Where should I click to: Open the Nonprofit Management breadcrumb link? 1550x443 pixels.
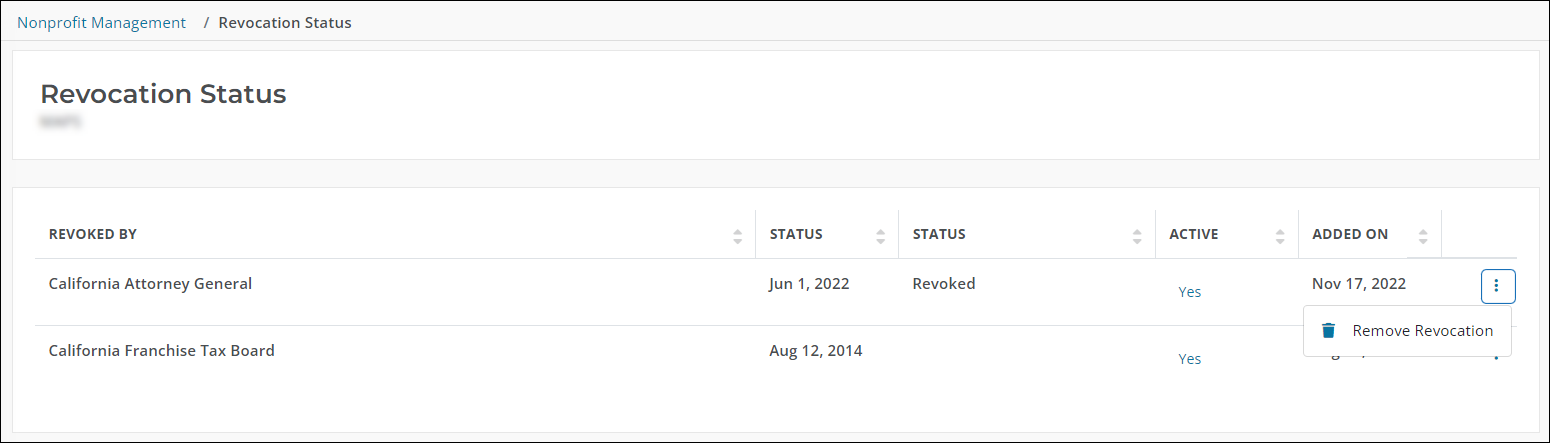[x=101, y=22]
